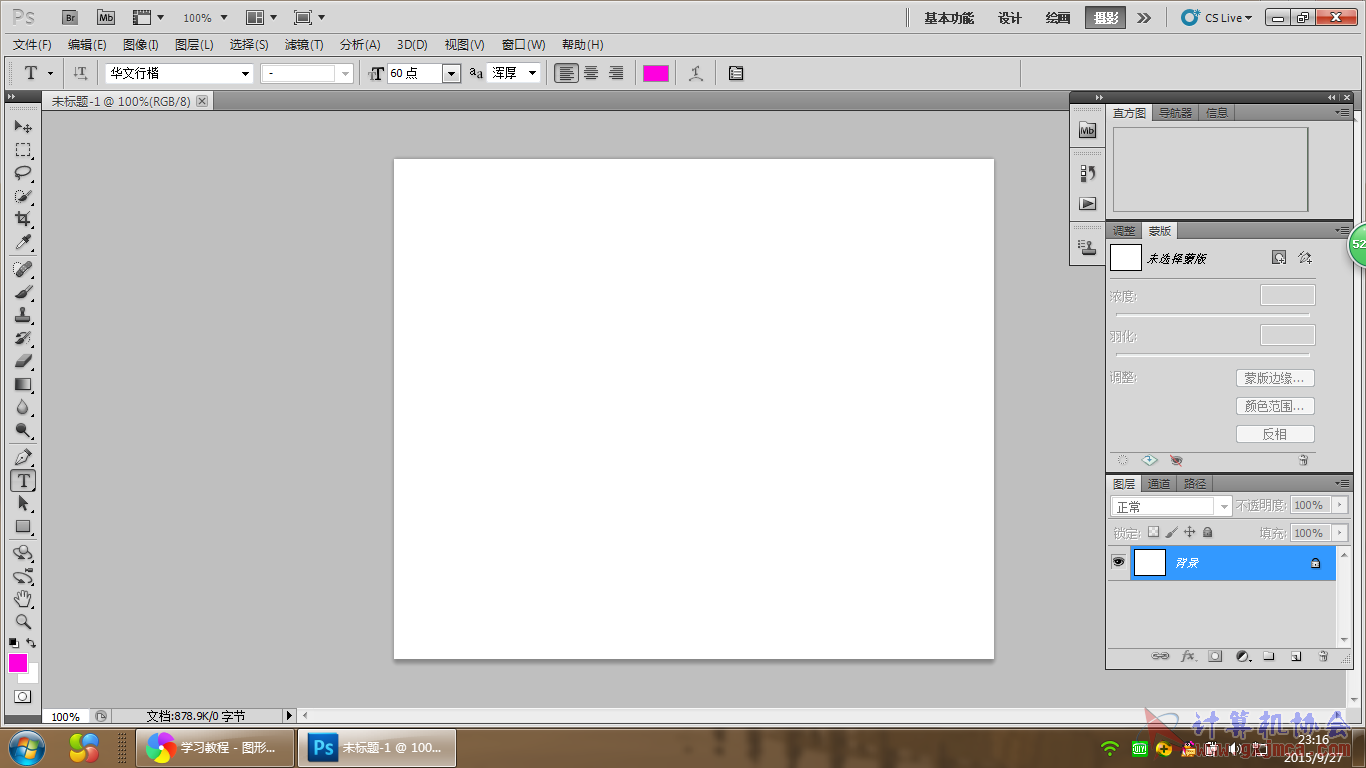This screenshot has width=1366, height=768.
Task: Switch to the 绘画 workspace
Action: (x=1058, y=18)
